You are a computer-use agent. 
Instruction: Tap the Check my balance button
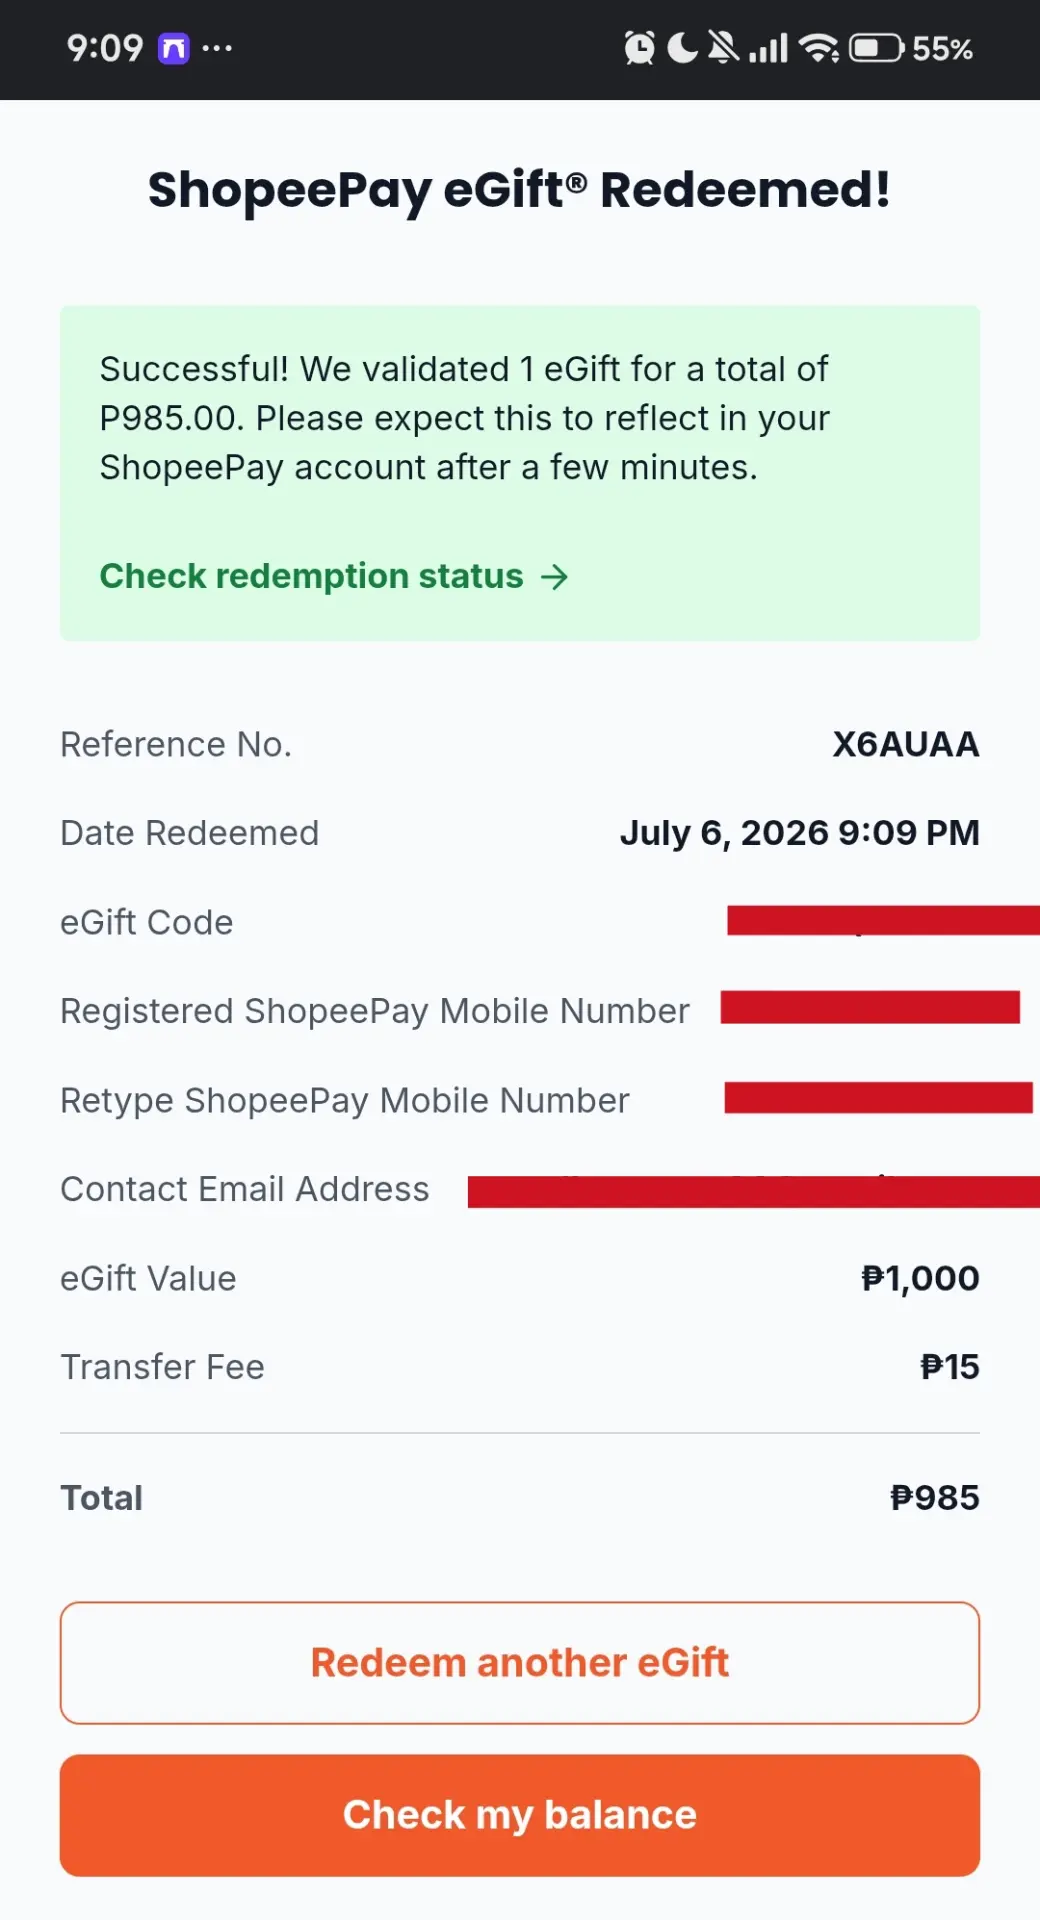520,1815
